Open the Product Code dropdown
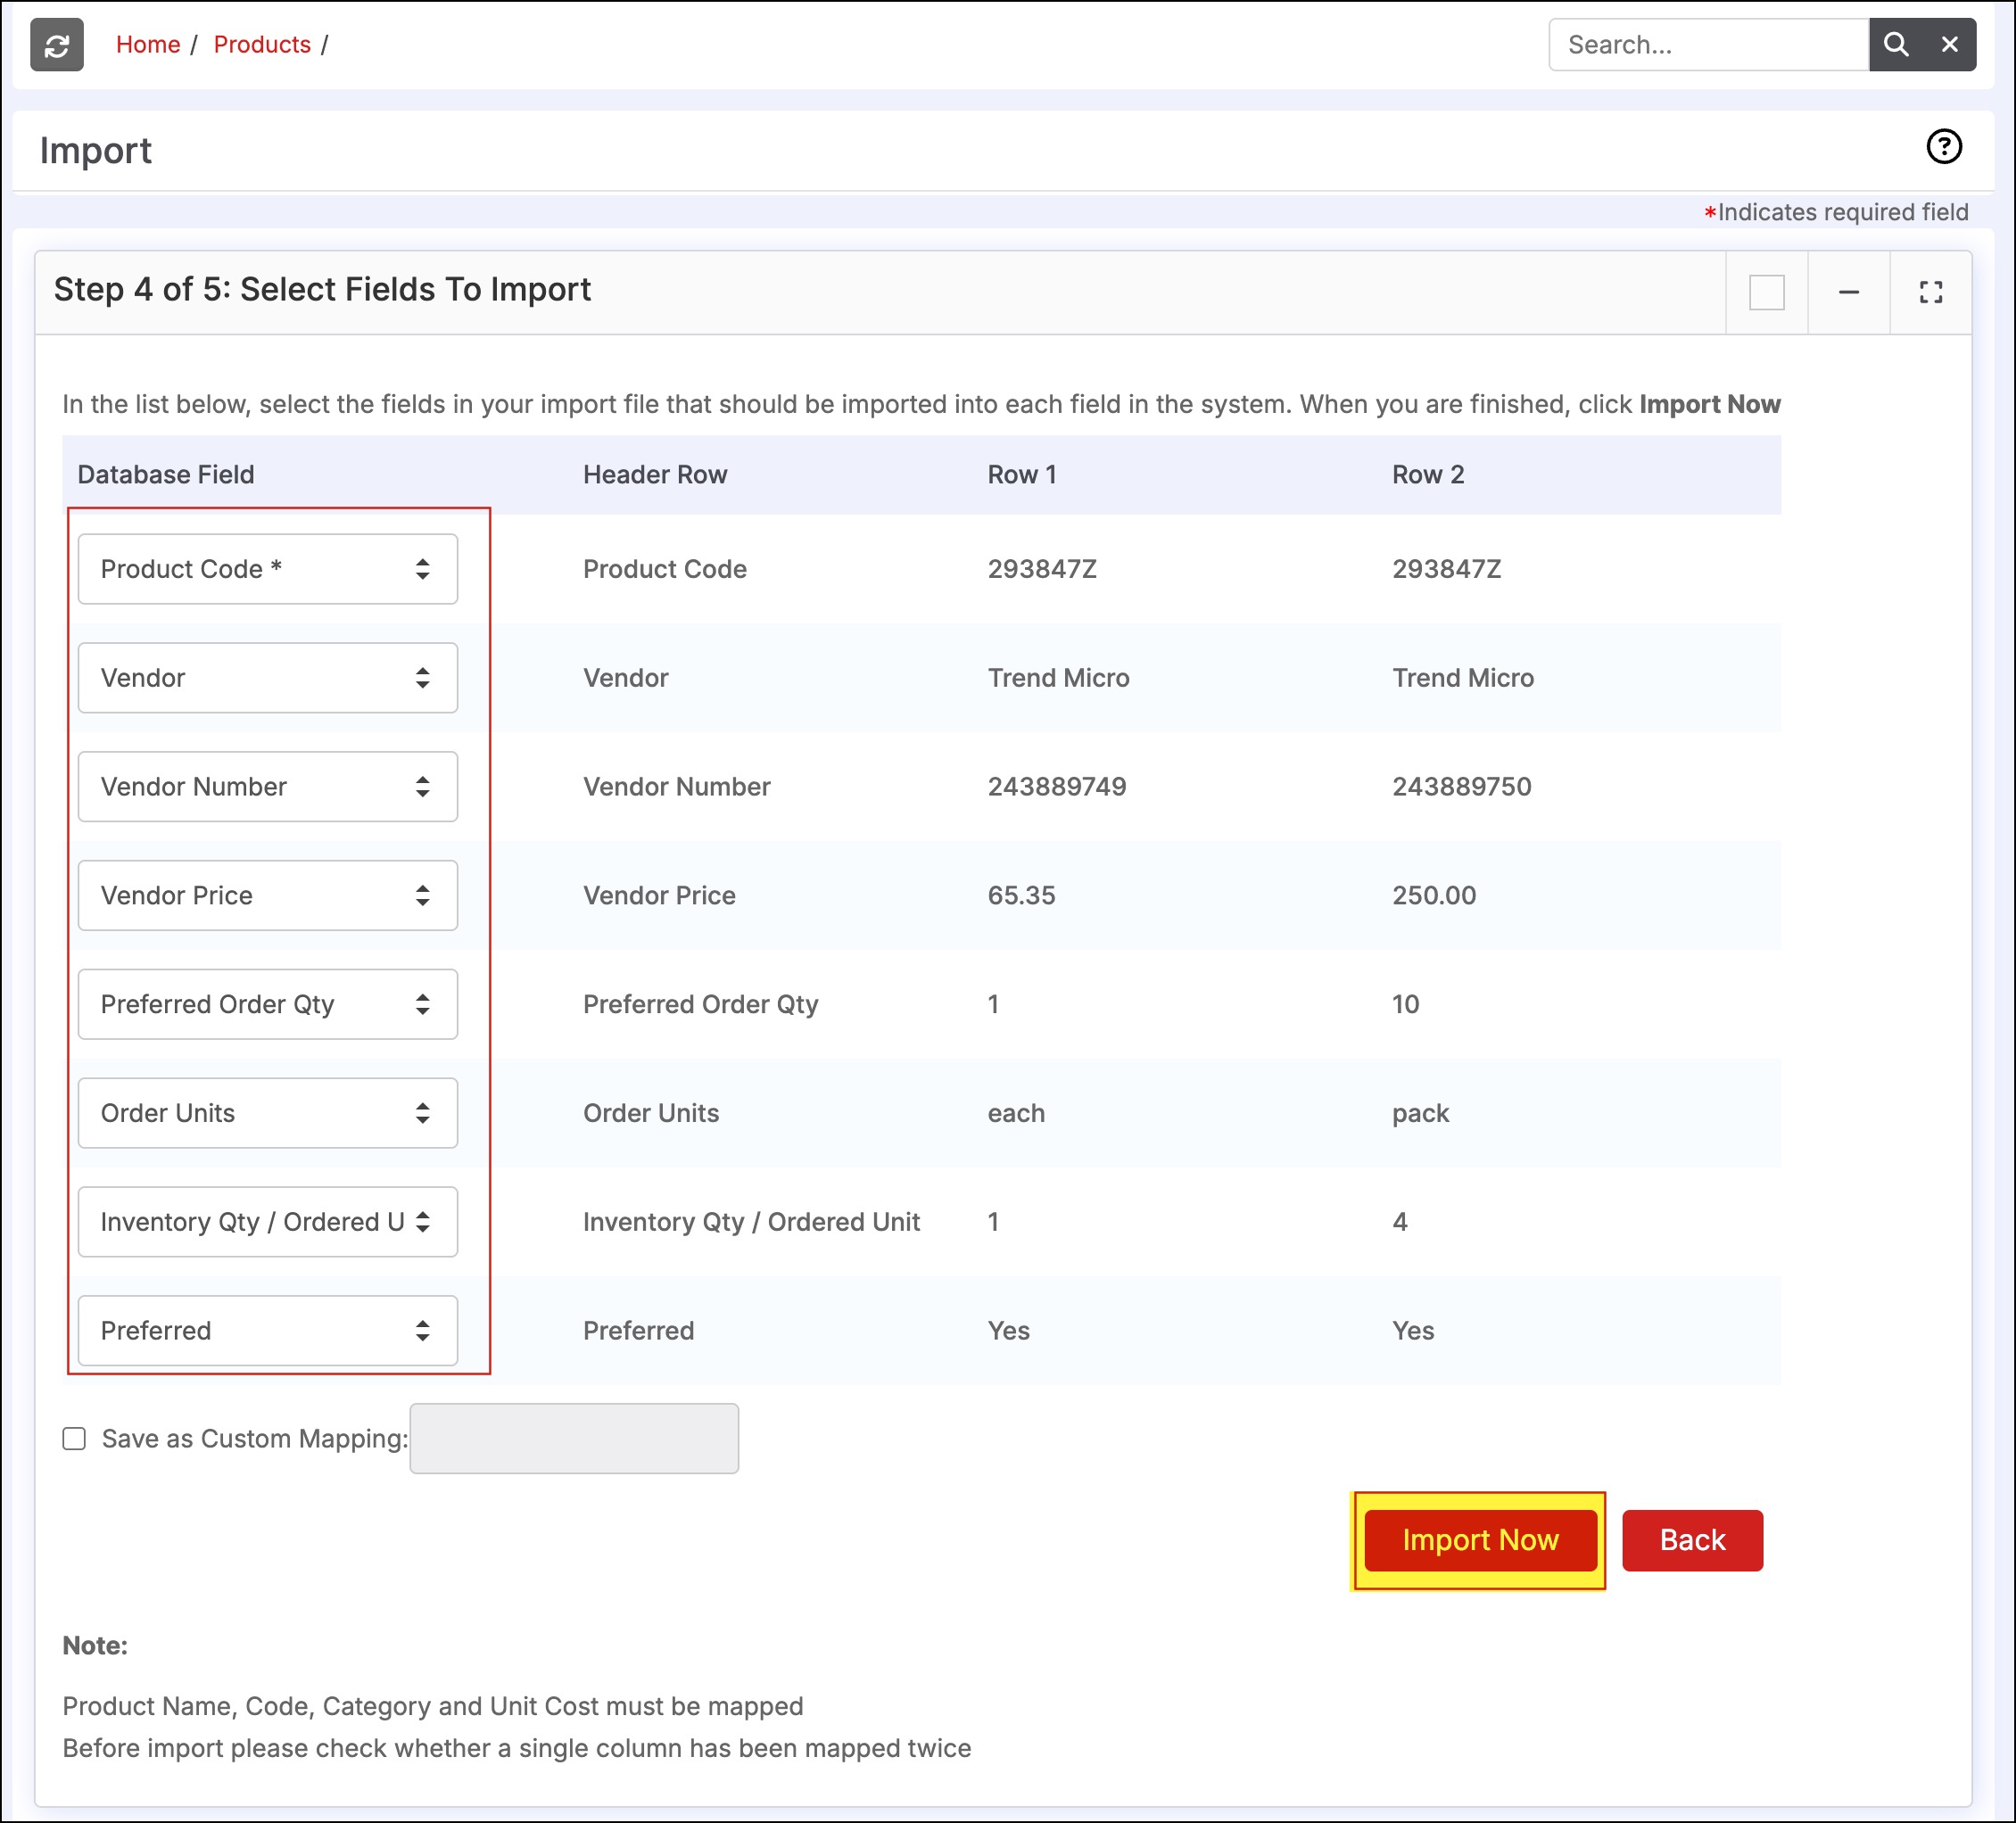Screen dimensions: 2016x1823 tap(268, 569)
